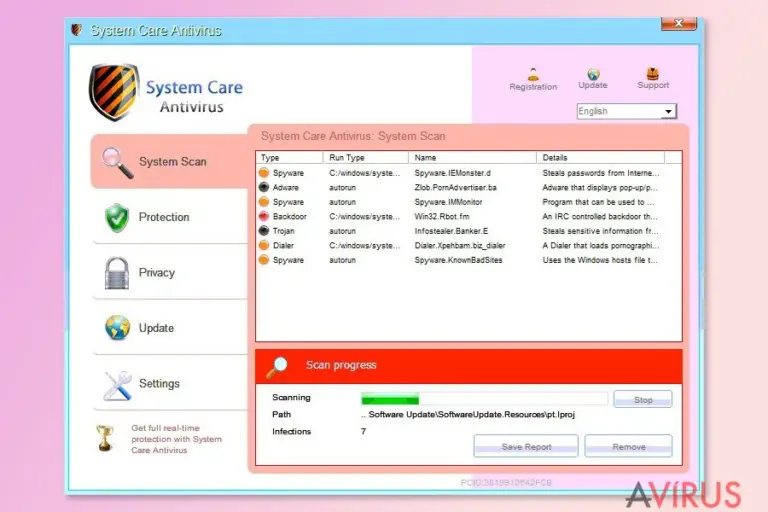Click the Privacy padlock icon

117,273
